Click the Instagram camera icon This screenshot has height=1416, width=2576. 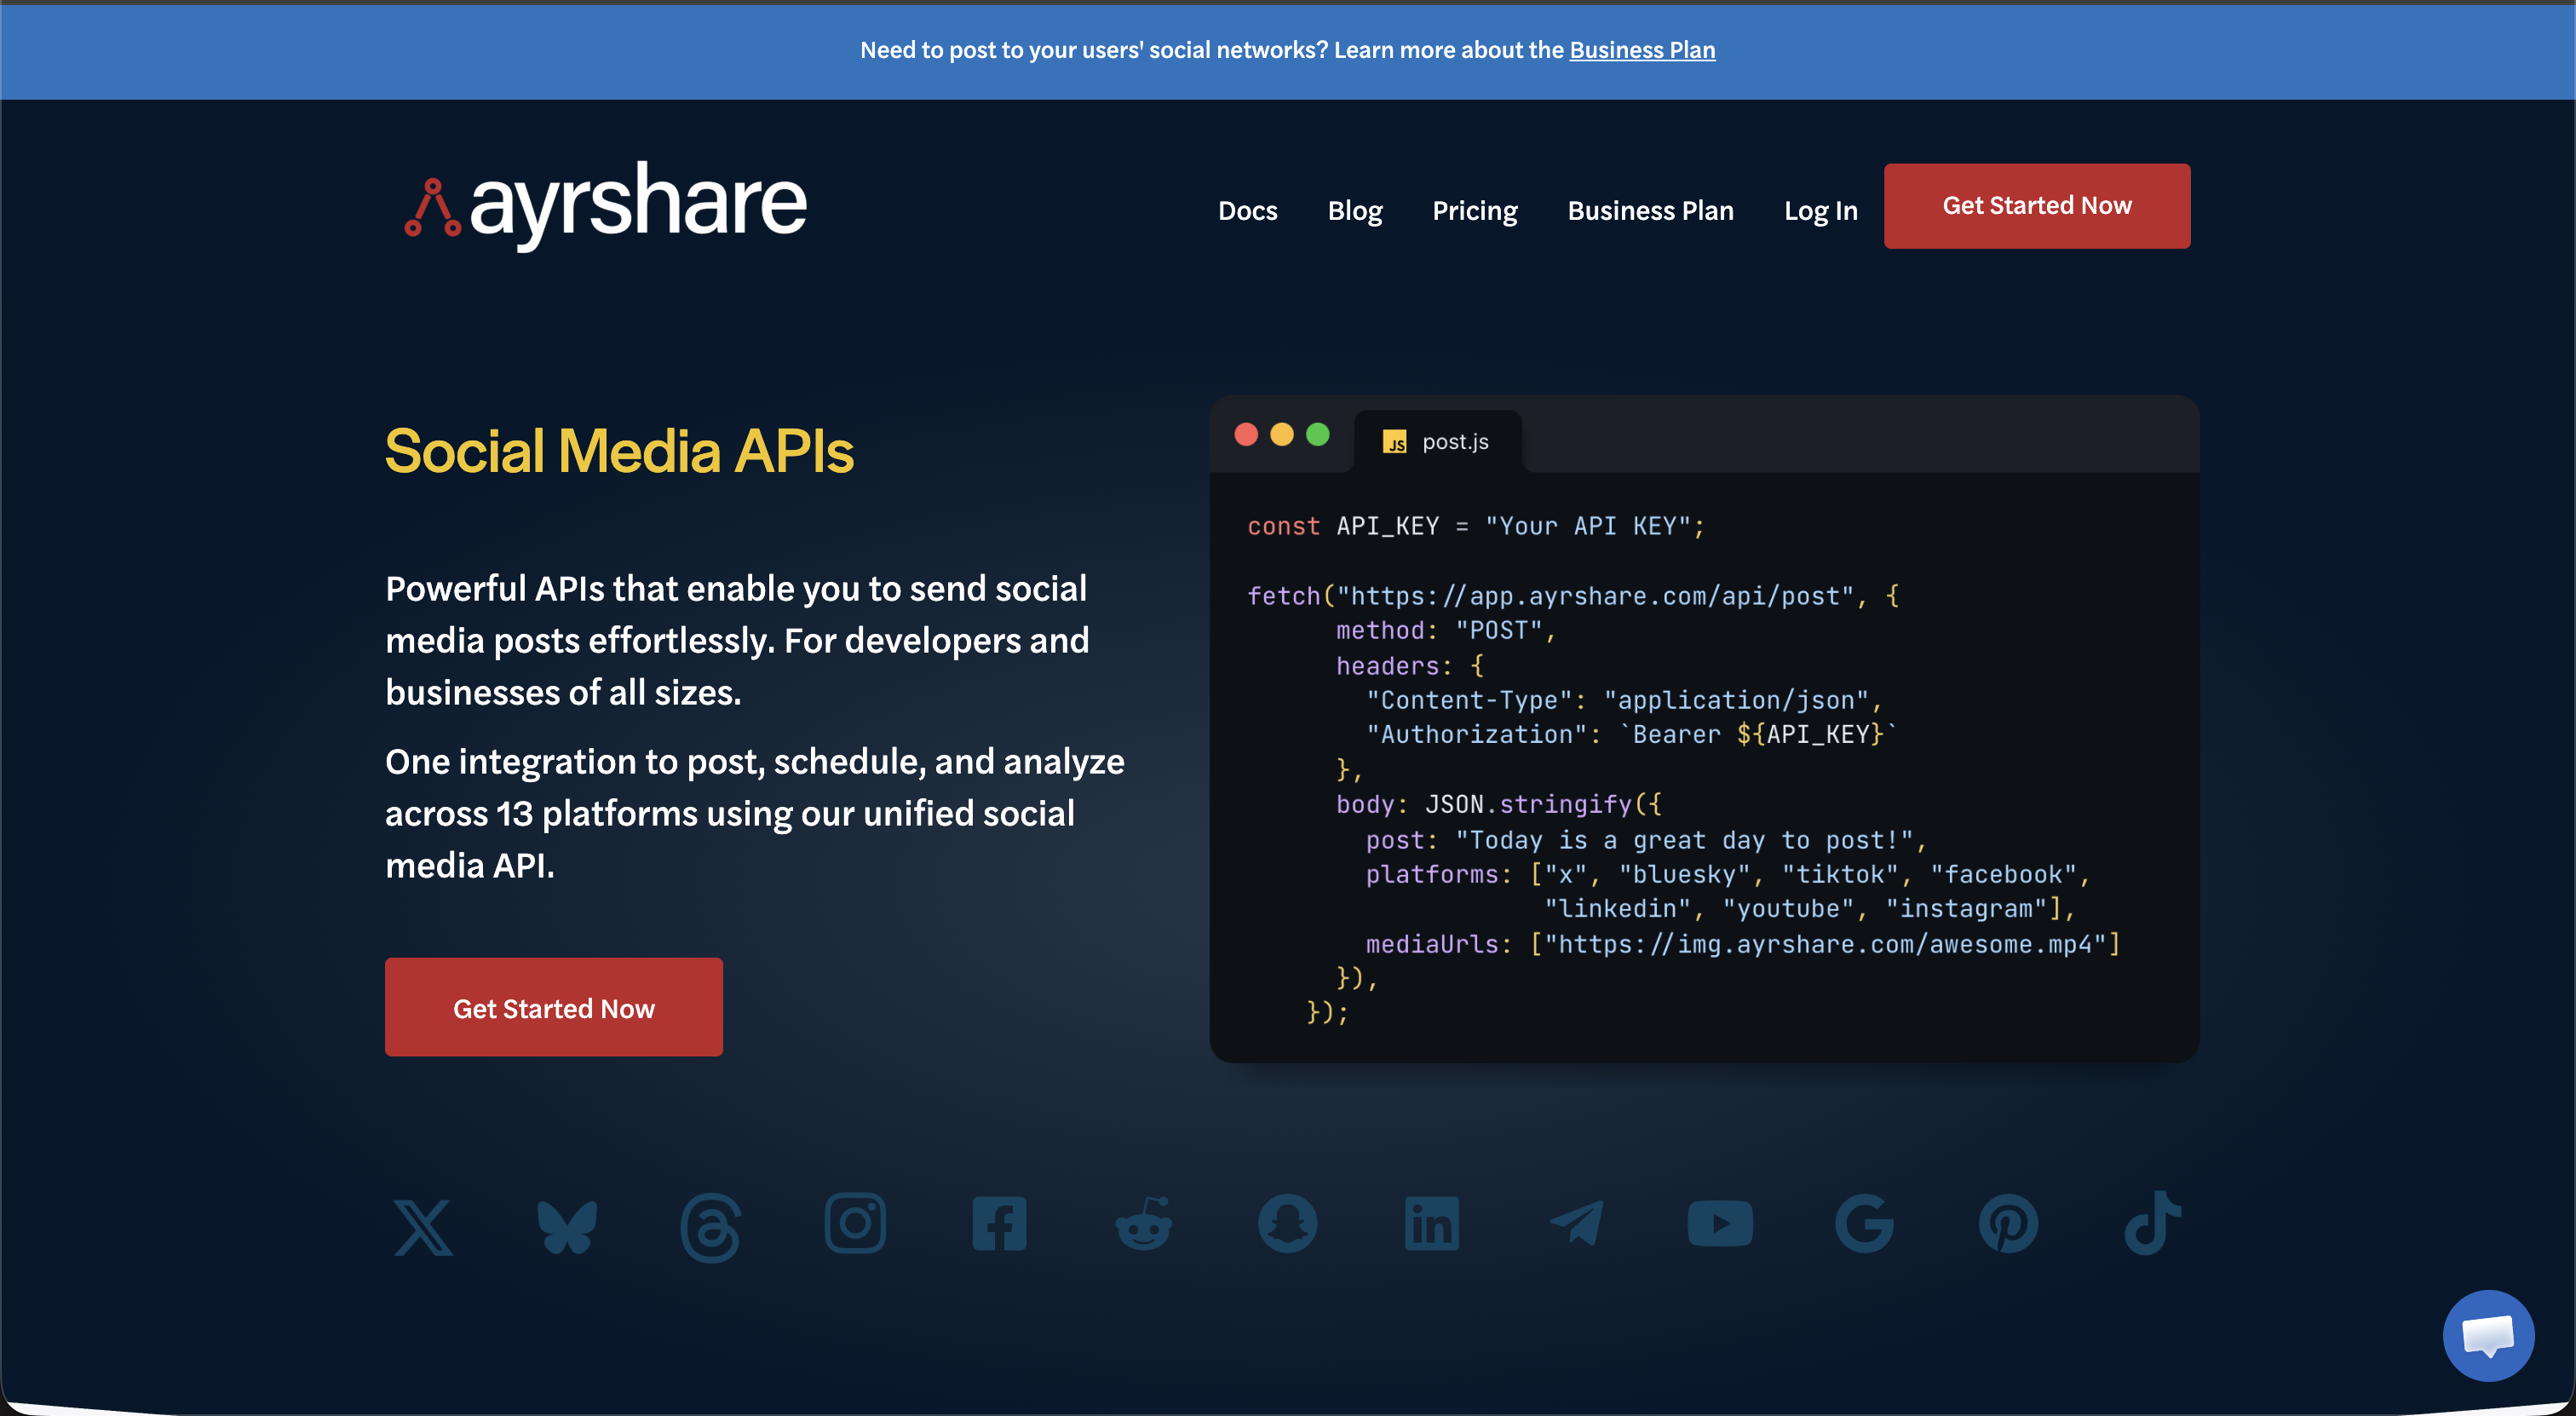pyautogui.click(x=855, y=1223)
